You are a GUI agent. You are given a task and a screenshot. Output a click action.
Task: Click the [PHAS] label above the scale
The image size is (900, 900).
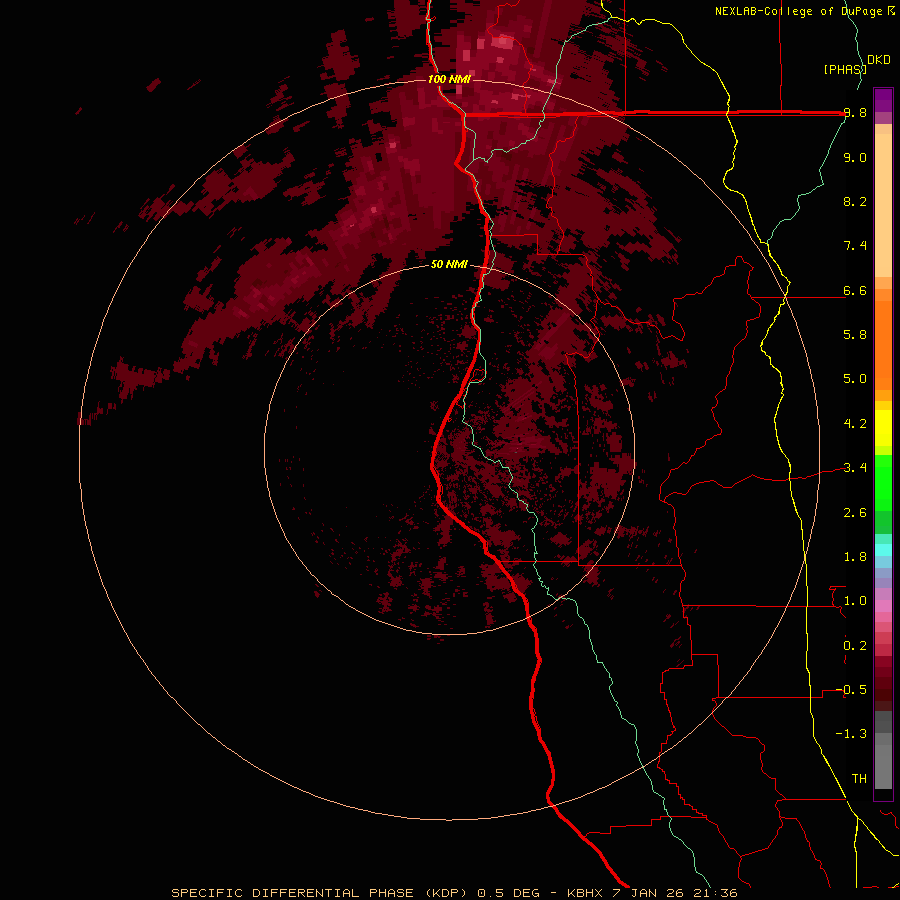tap(844, 69)
